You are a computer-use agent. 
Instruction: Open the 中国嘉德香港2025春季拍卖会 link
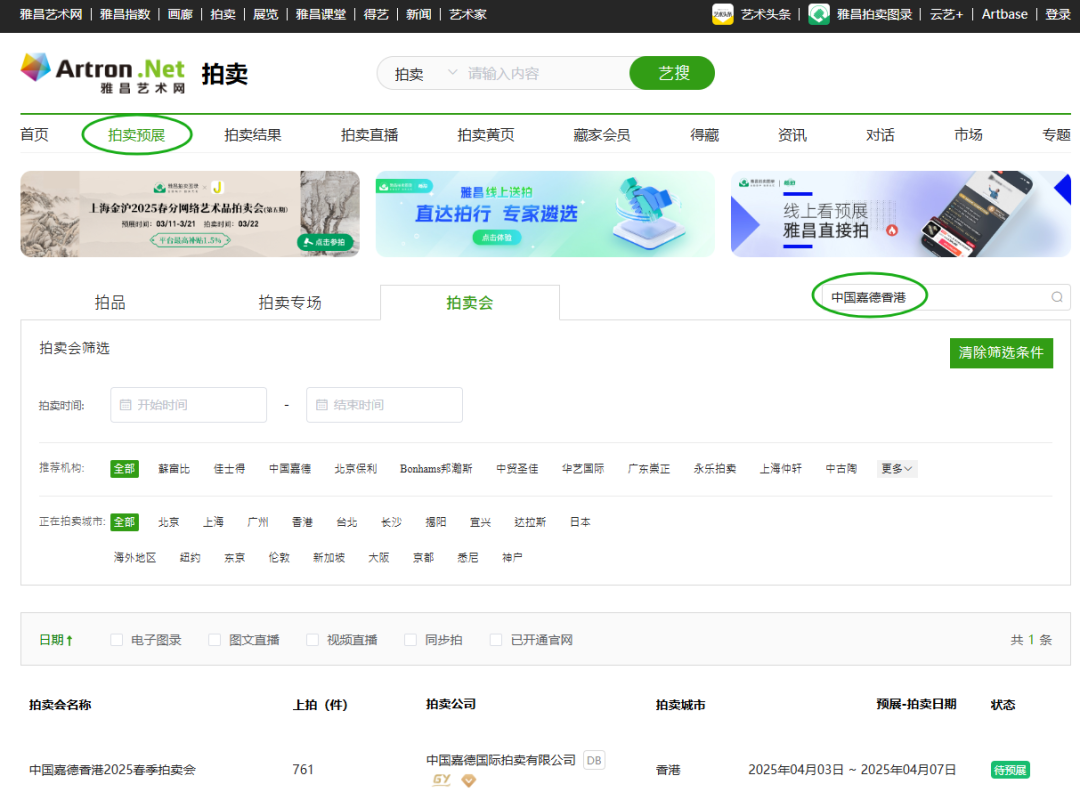(112, 769)
